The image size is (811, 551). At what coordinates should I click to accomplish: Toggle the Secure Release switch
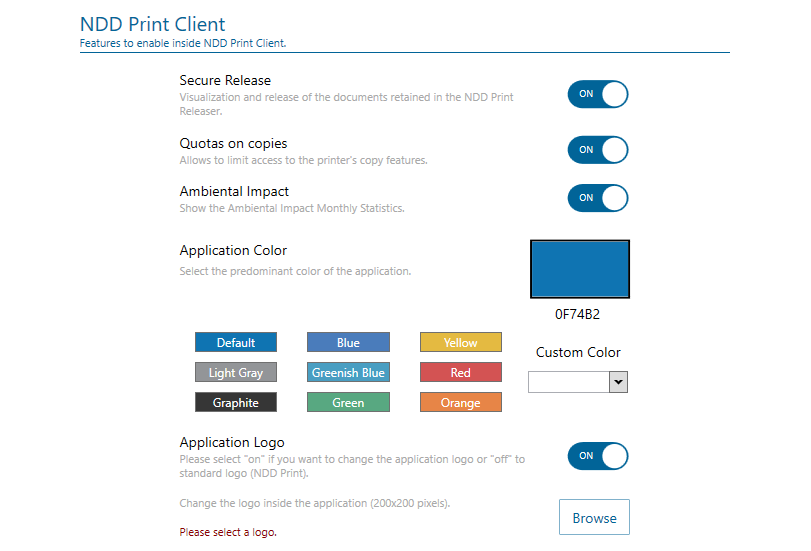[x=597, y=94]
